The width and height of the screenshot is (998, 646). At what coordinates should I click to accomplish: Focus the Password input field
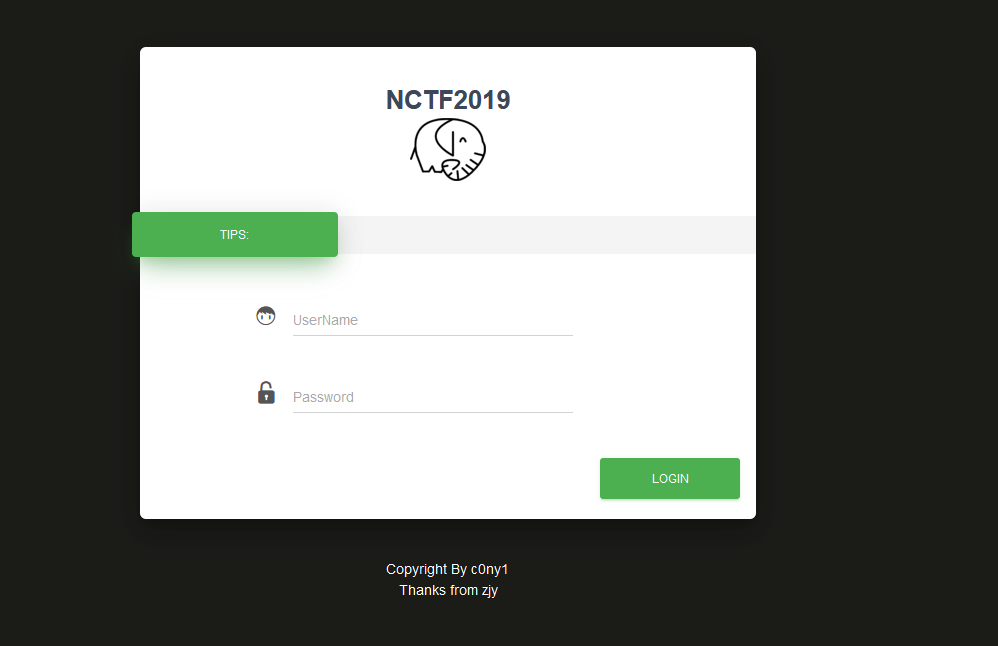point(433,397)
